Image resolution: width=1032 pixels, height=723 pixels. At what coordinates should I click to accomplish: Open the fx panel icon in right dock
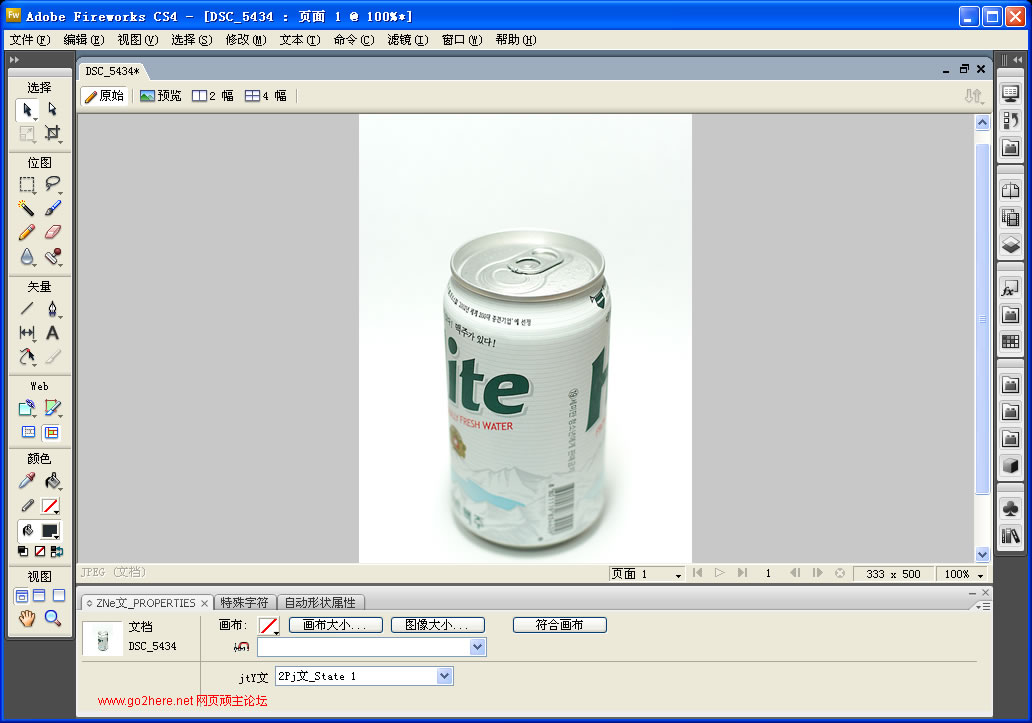(1010, 289)
